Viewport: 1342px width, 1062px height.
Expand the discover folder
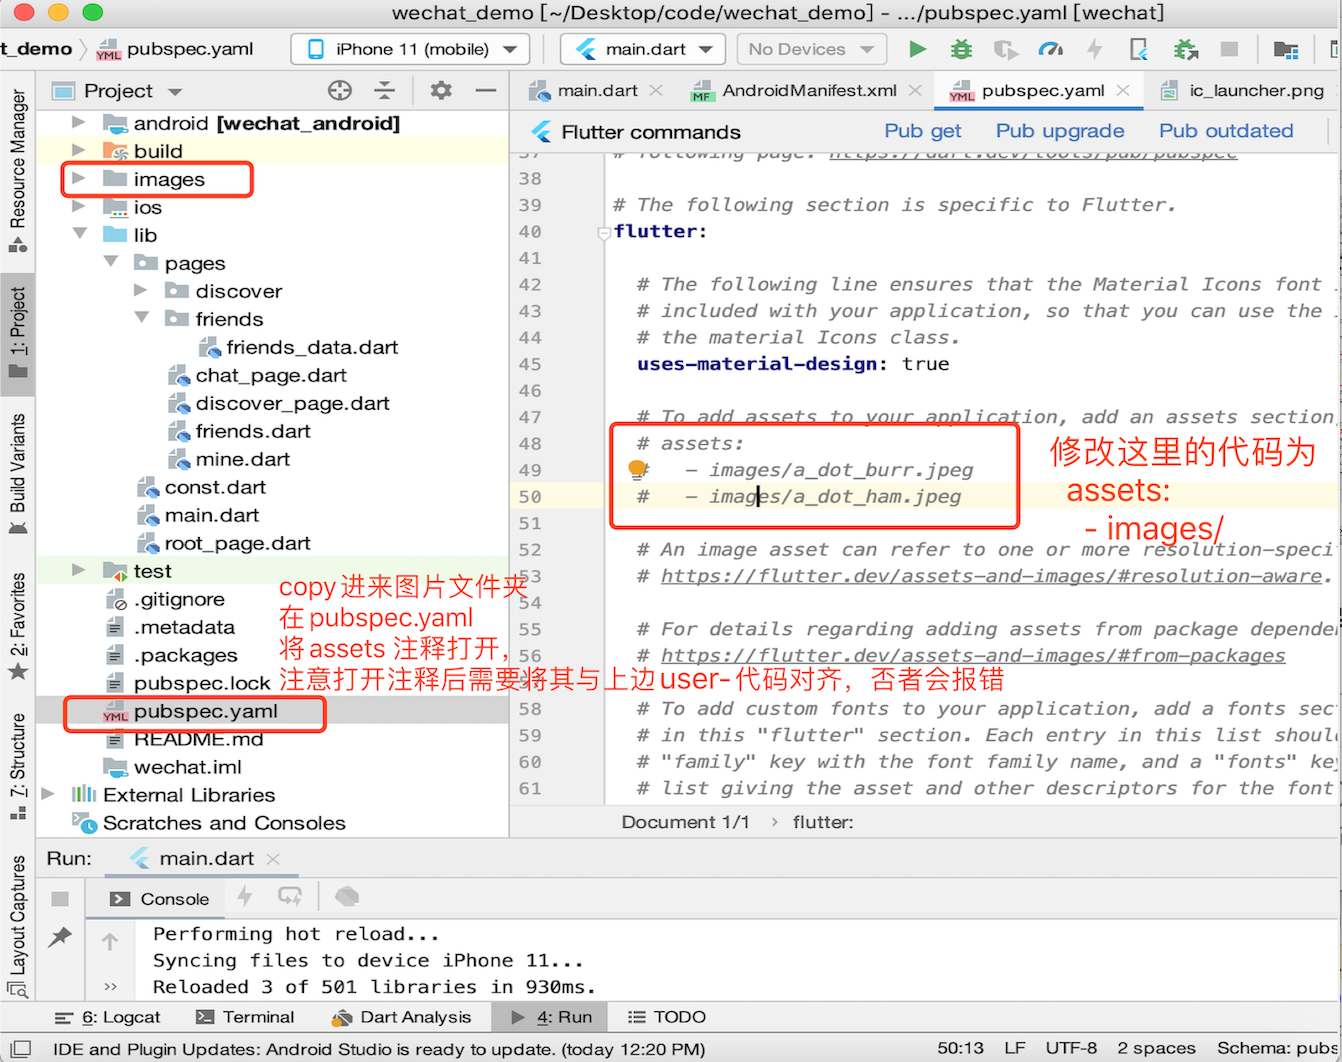pyautogui.click(x=141, y=291)
